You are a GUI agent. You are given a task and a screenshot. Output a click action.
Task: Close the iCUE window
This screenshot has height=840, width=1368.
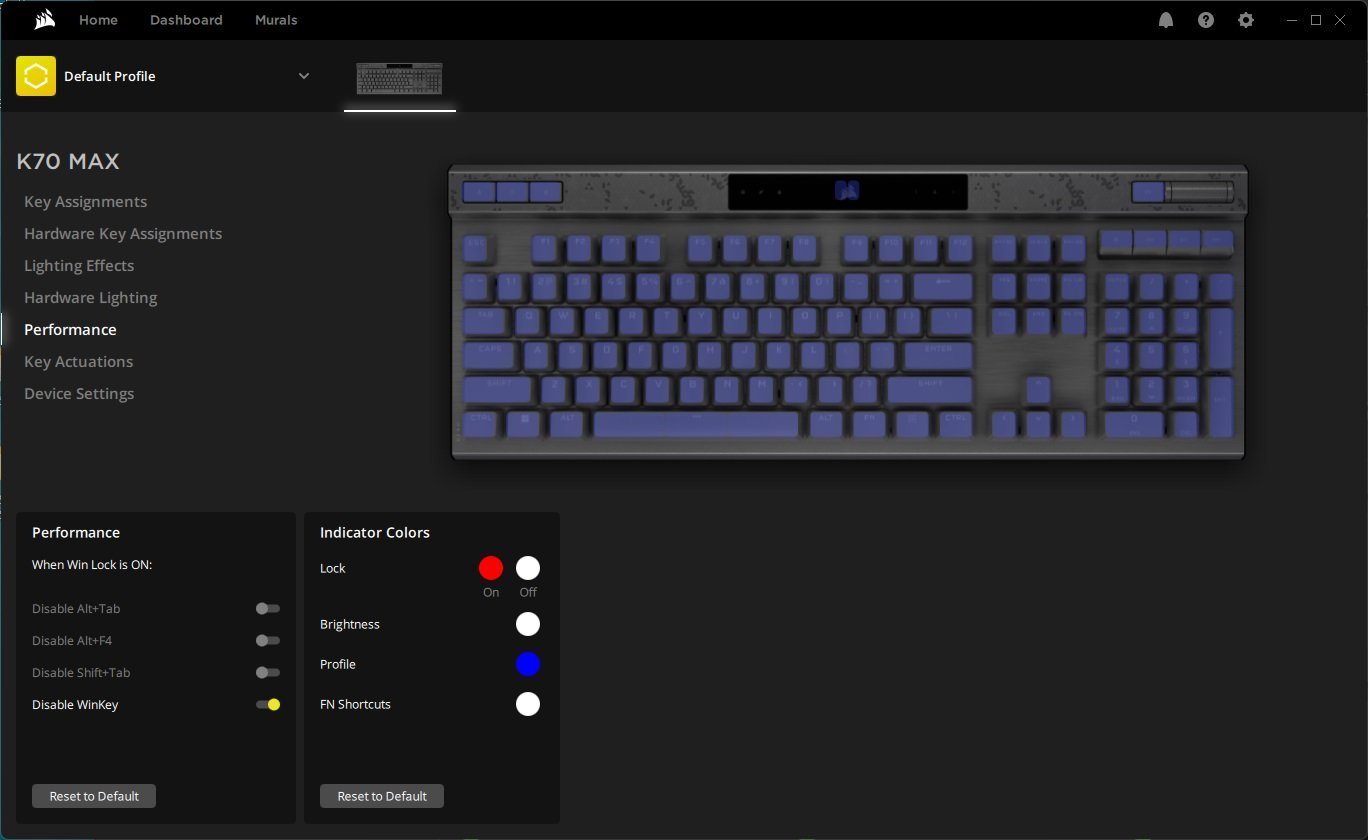tap(1340, 20)
